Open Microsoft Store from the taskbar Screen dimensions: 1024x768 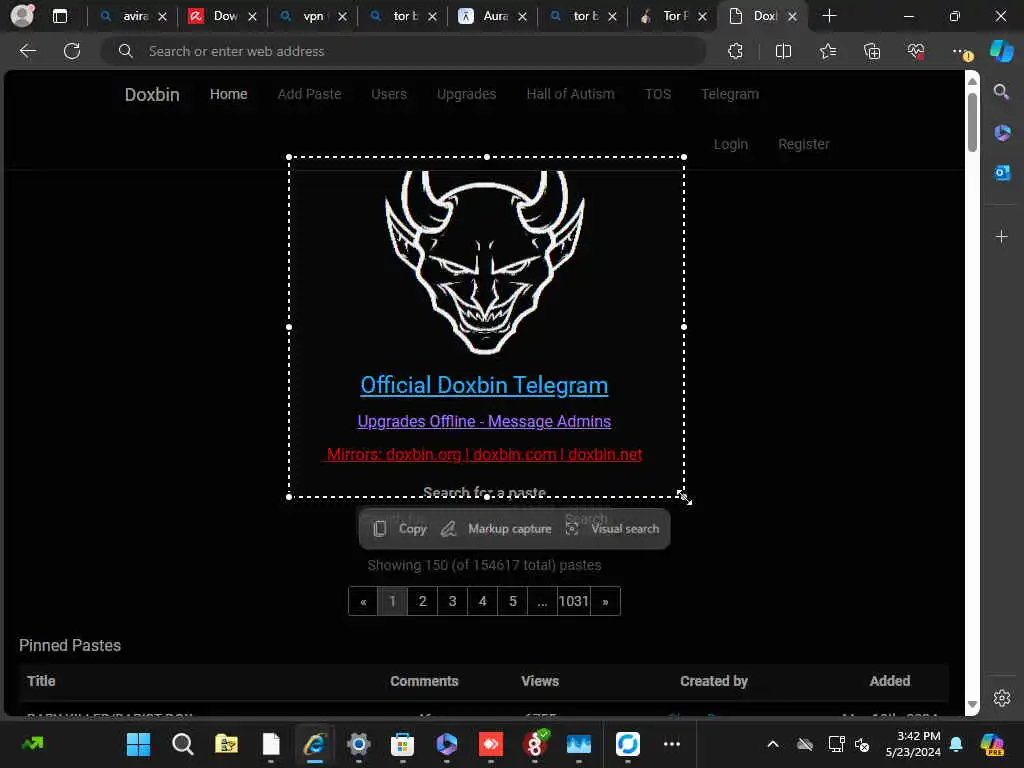[x=402, y=744]
